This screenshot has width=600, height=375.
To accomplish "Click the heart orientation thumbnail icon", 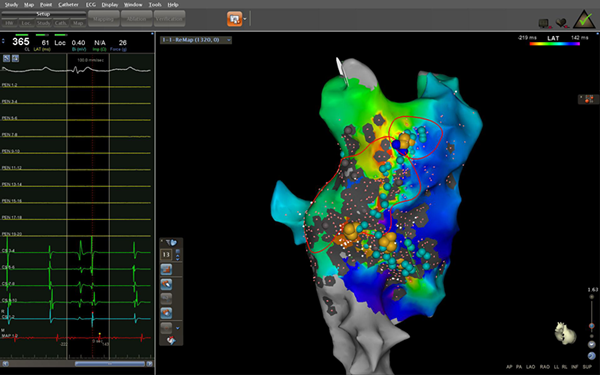I will (565, 333).
